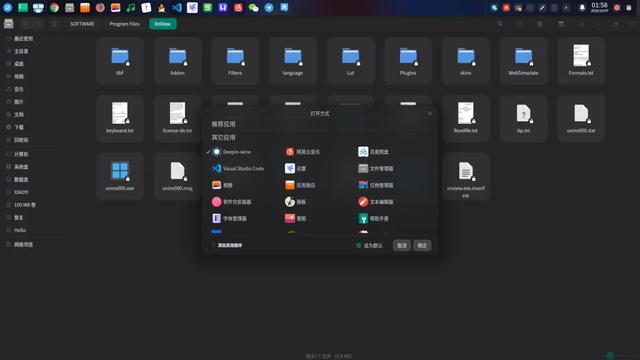Image resolution: width=640 pixels, height=360 pixels.
Task: Select the tip.ini file
Action: pos(523,119)
